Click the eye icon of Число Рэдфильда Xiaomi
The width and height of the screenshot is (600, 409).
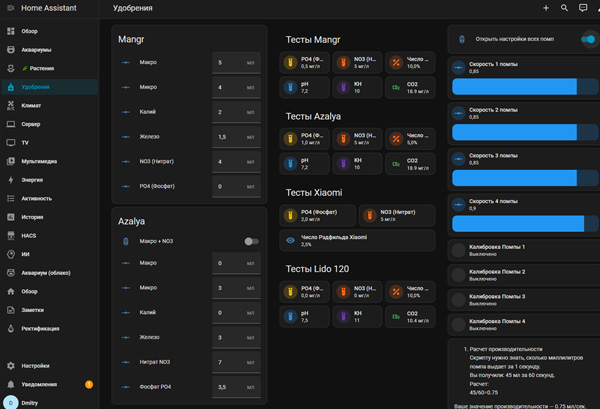[x=290, y=240]
